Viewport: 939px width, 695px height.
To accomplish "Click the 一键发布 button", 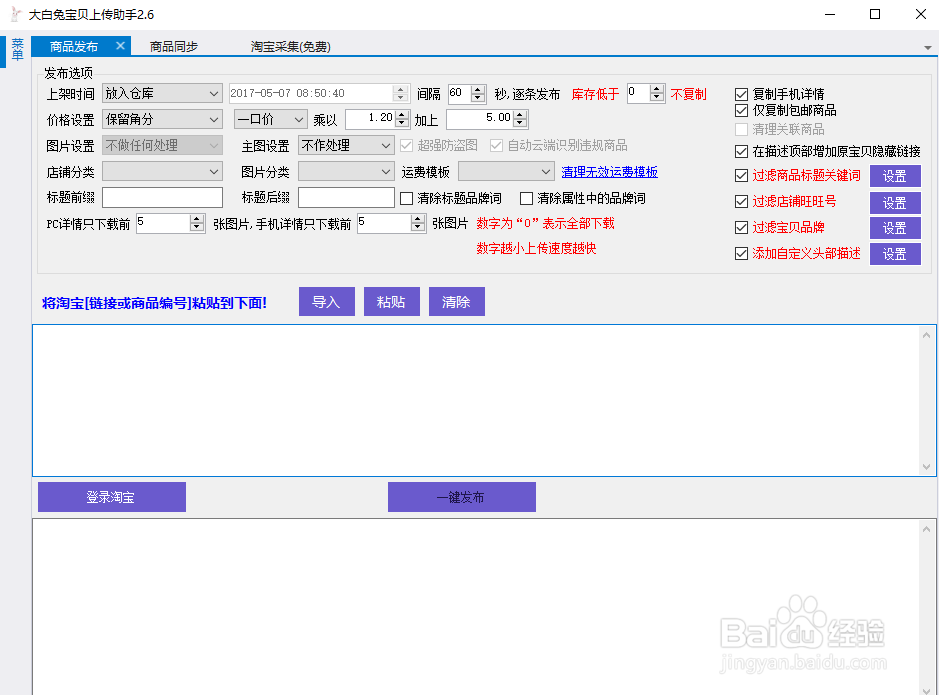I will 462,497.
